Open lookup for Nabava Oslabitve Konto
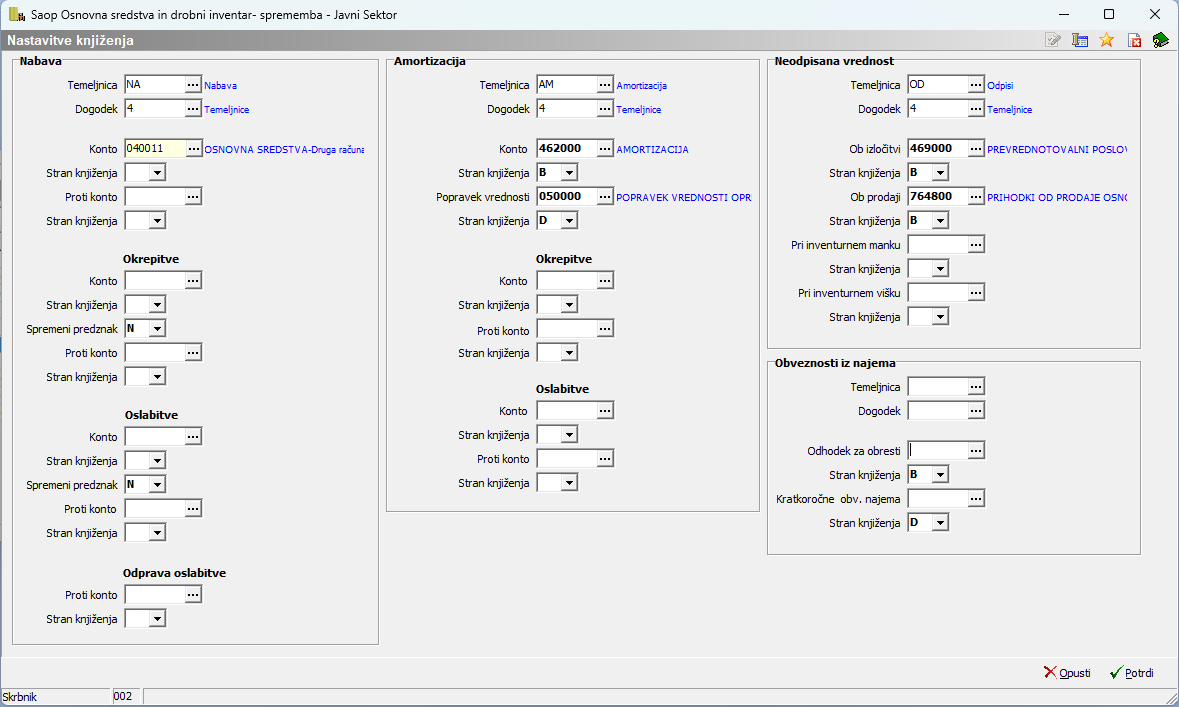 [x=193, y=437]
